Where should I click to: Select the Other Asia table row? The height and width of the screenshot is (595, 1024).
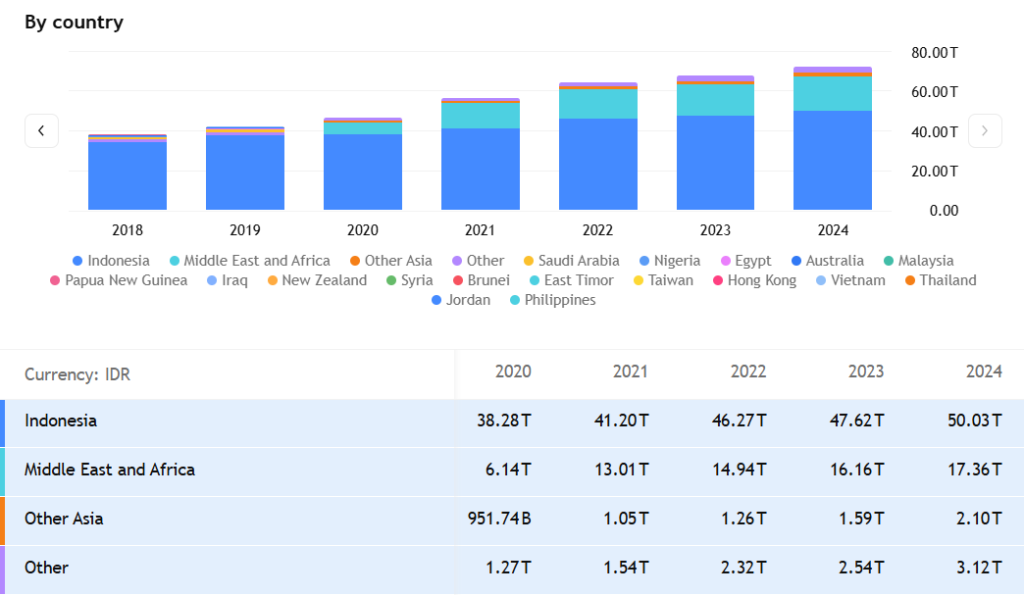(64, 519)
